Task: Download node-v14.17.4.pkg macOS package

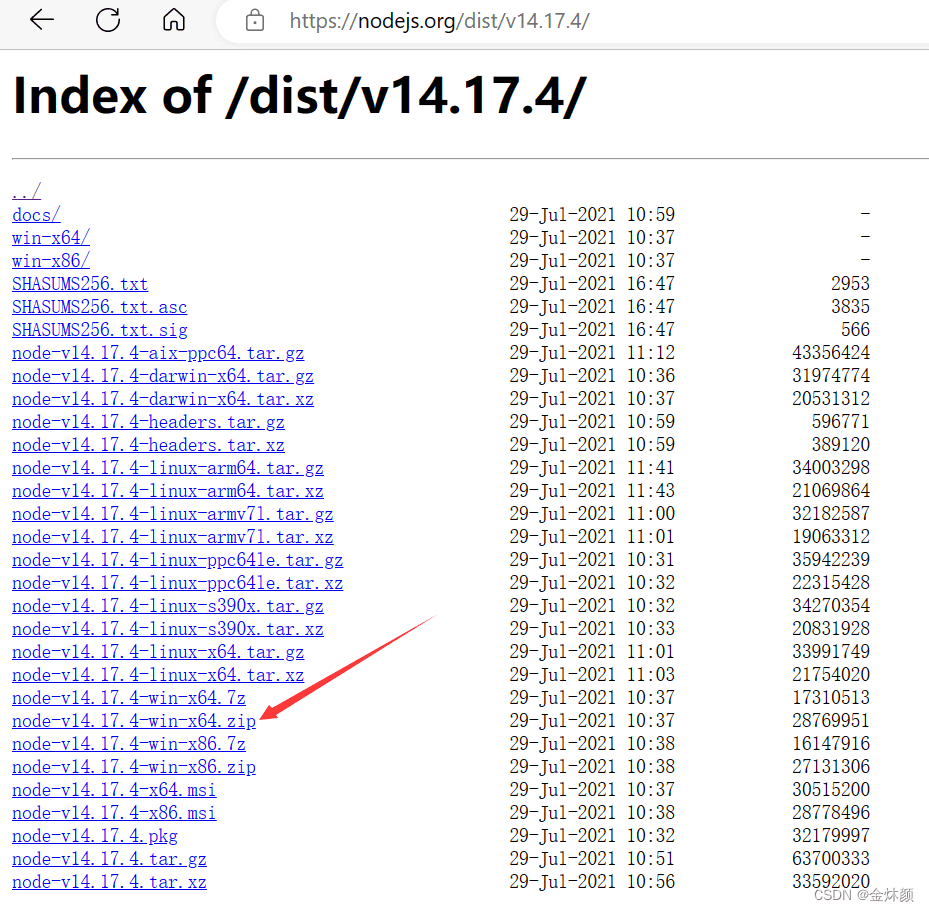Action: point(95,836)
